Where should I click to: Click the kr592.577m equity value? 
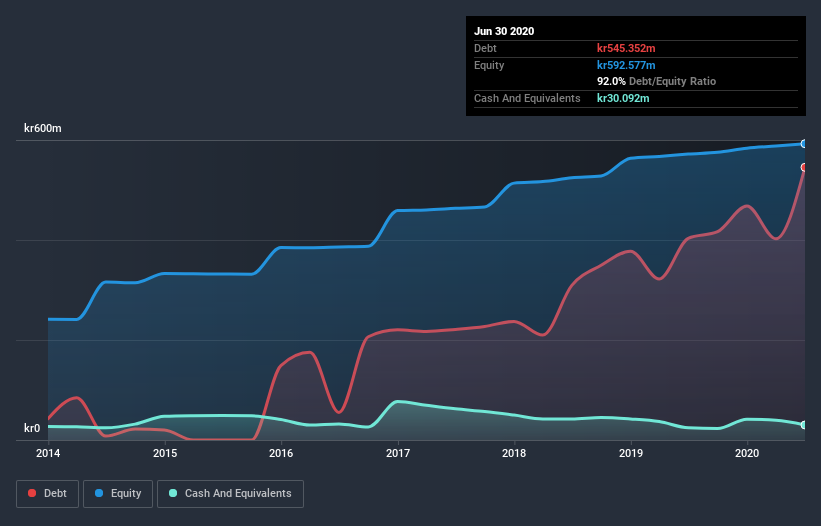tap(626, 65)
